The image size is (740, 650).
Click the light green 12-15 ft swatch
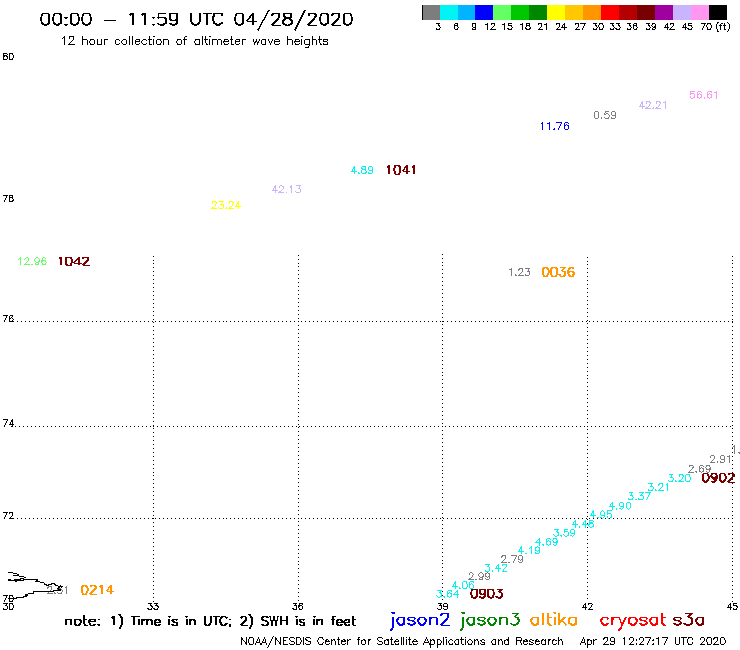502,12
